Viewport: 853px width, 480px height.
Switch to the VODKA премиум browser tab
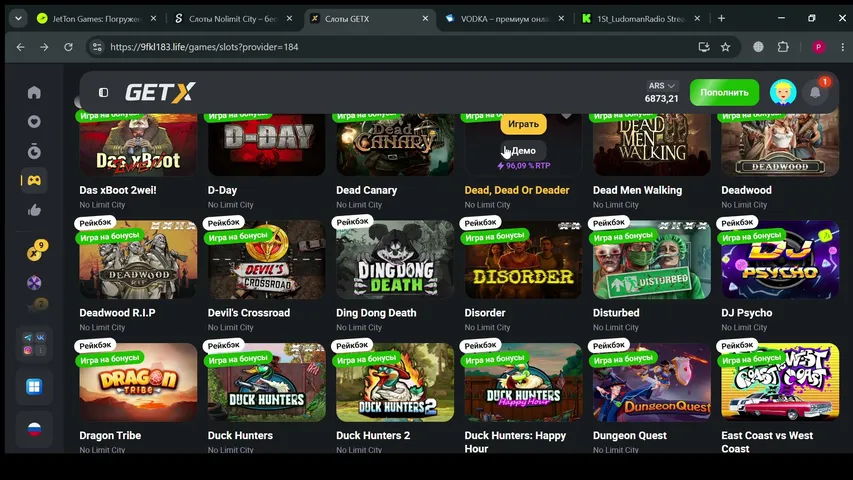click(x=504, y=19)
